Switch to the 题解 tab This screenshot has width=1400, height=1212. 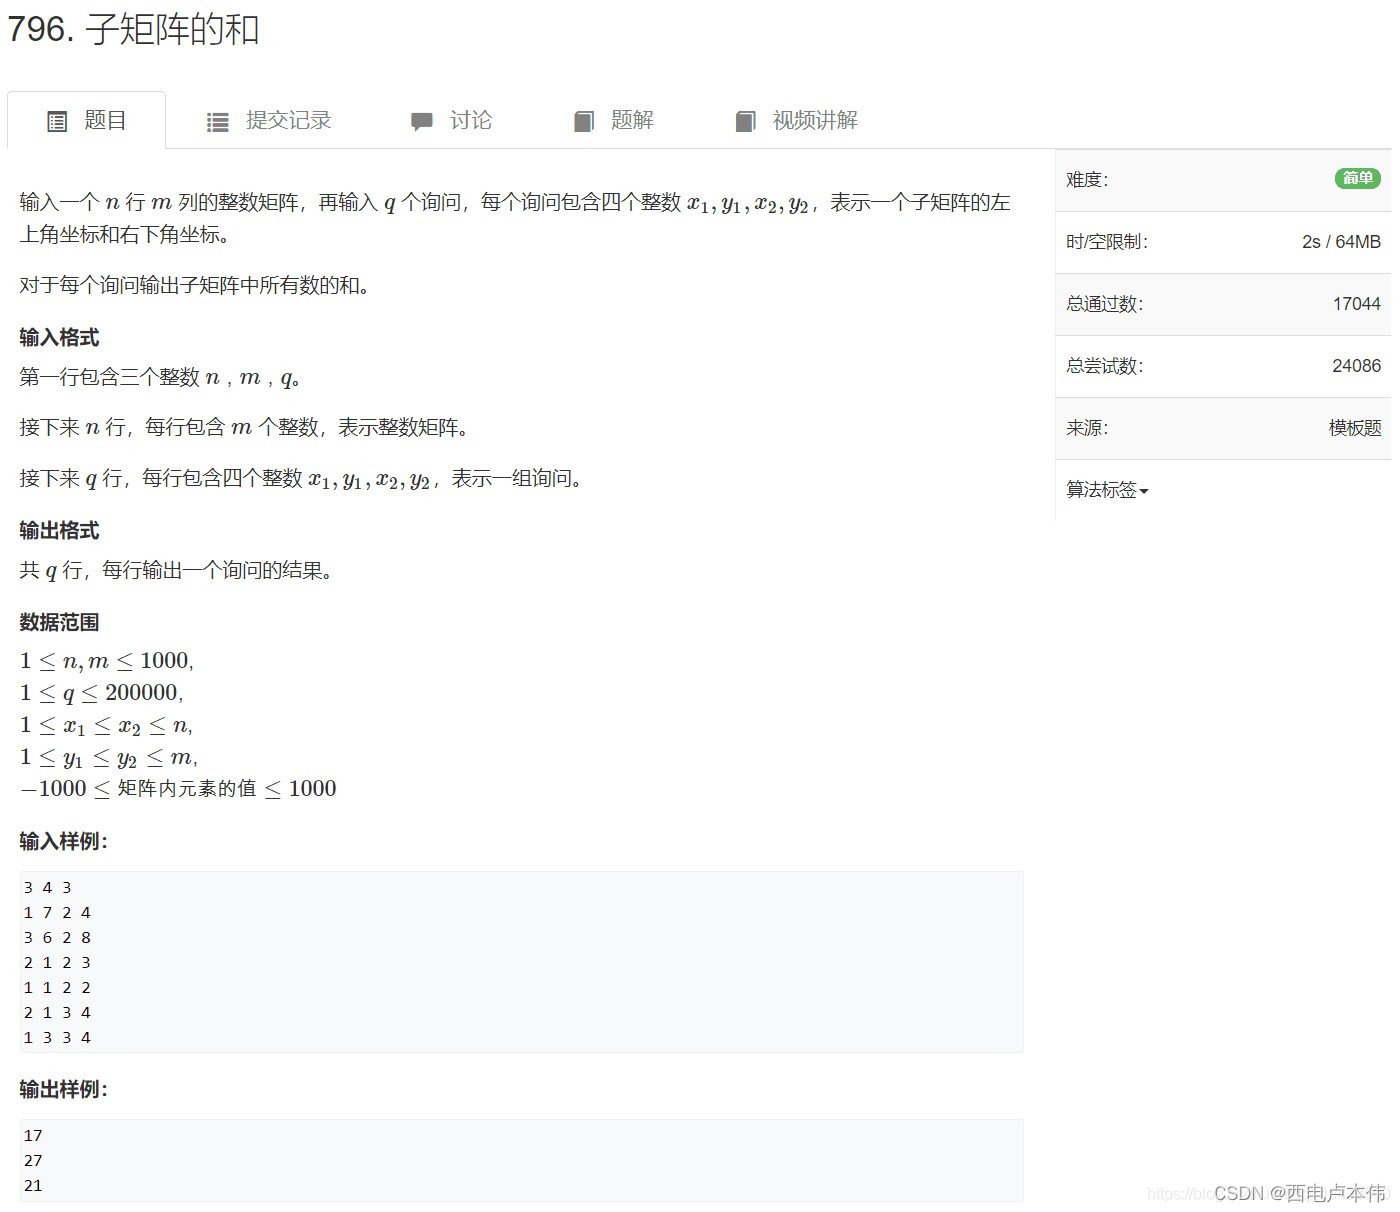(x=631, y=120)
